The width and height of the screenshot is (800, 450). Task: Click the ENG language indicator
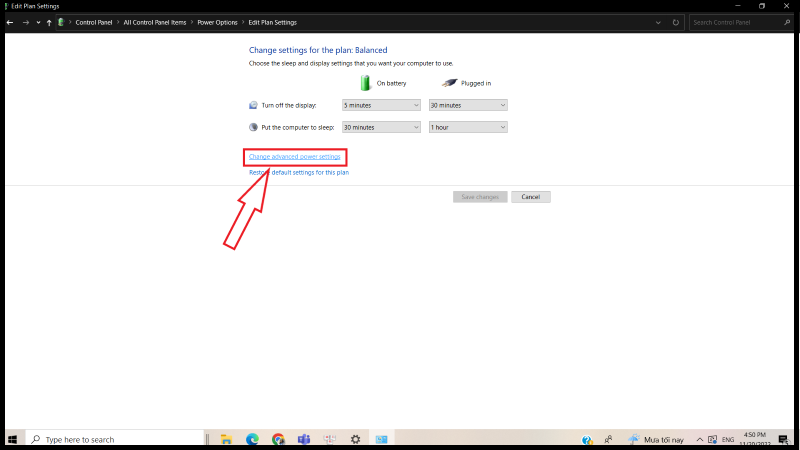(x=728, y=439)
